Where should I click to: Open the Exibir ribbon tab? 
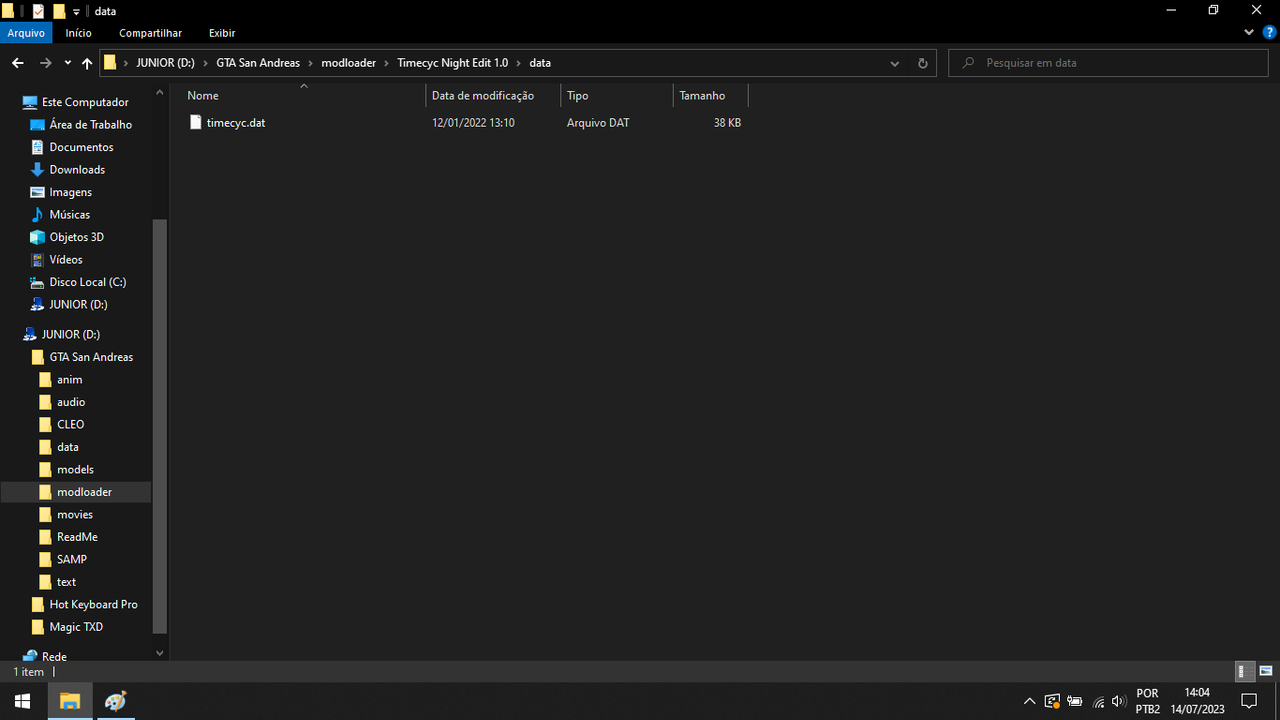222,33
